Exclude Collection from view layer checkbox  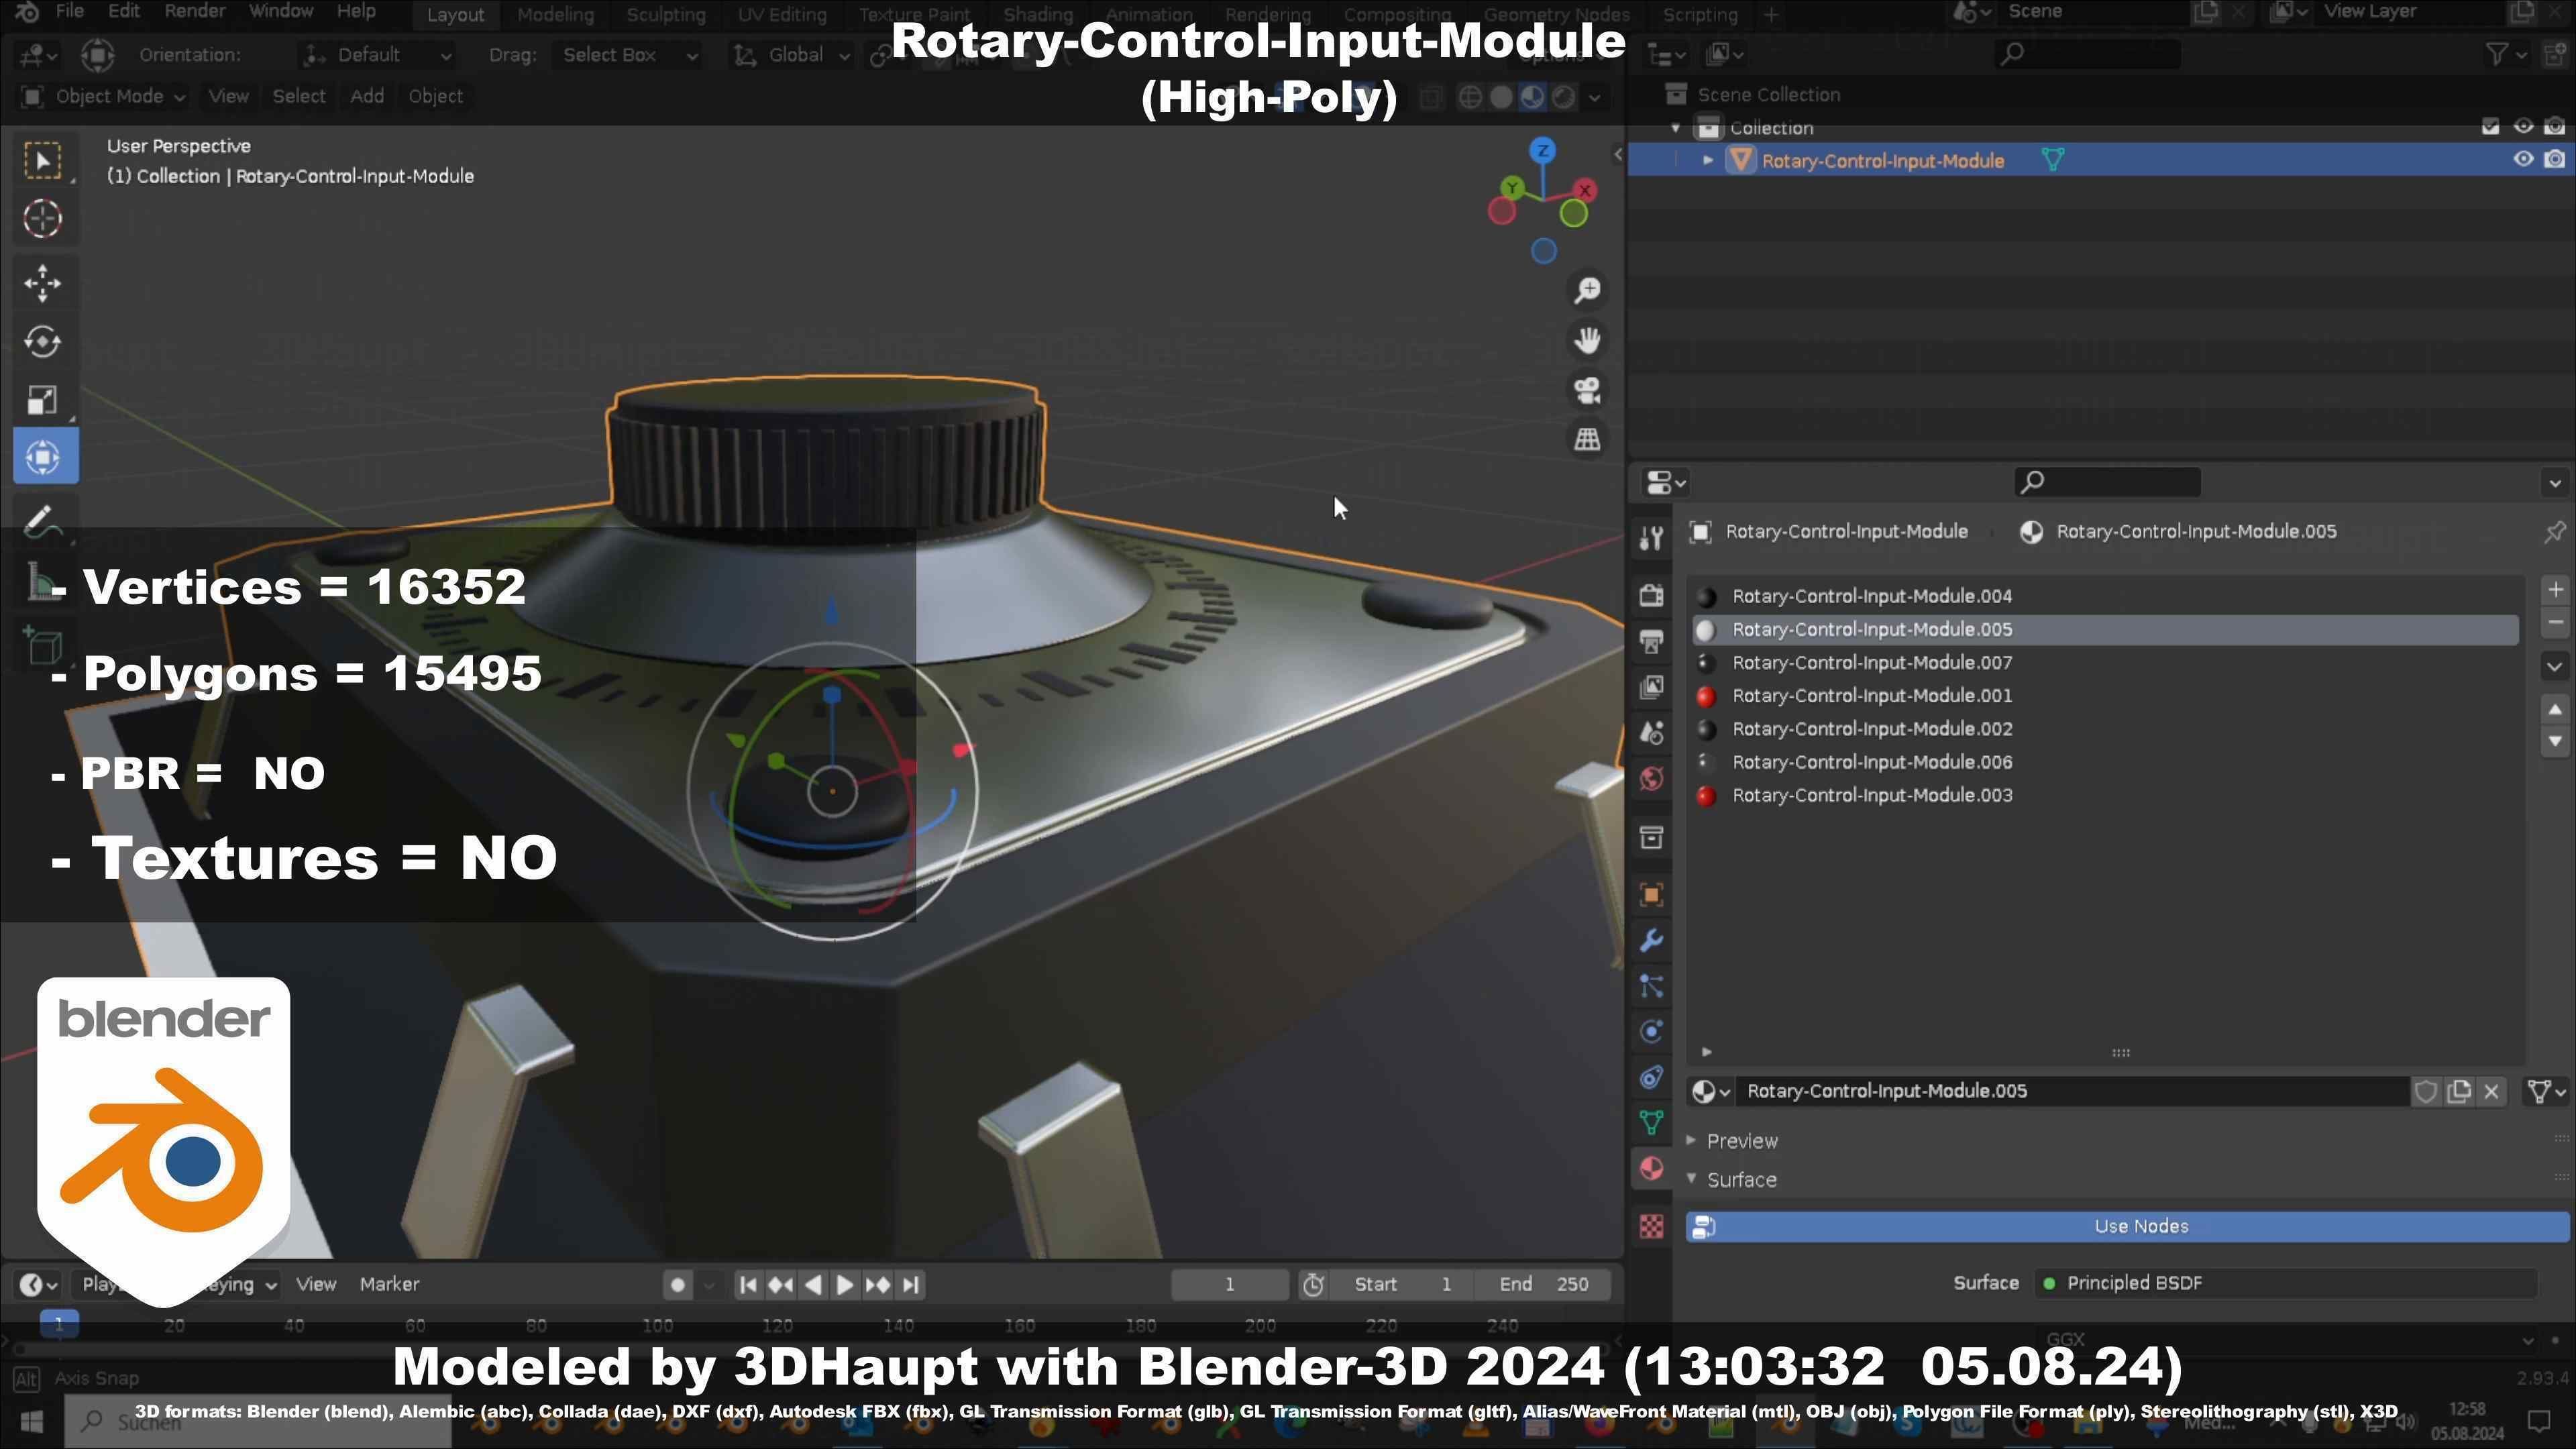tap(2490, 127)
